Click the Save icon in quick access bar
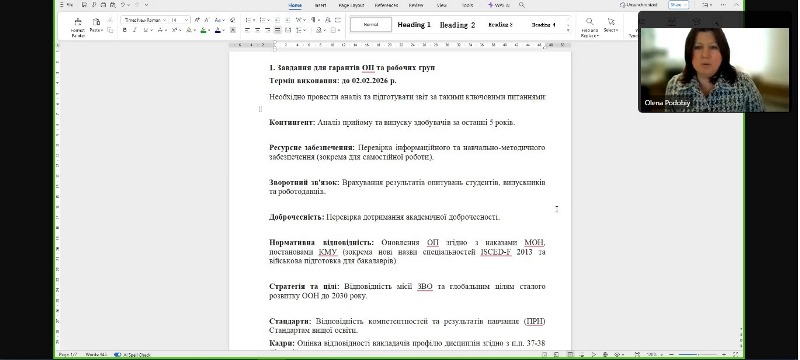The image size is (800, 360). pyautogui.click(x=84, y=5)
